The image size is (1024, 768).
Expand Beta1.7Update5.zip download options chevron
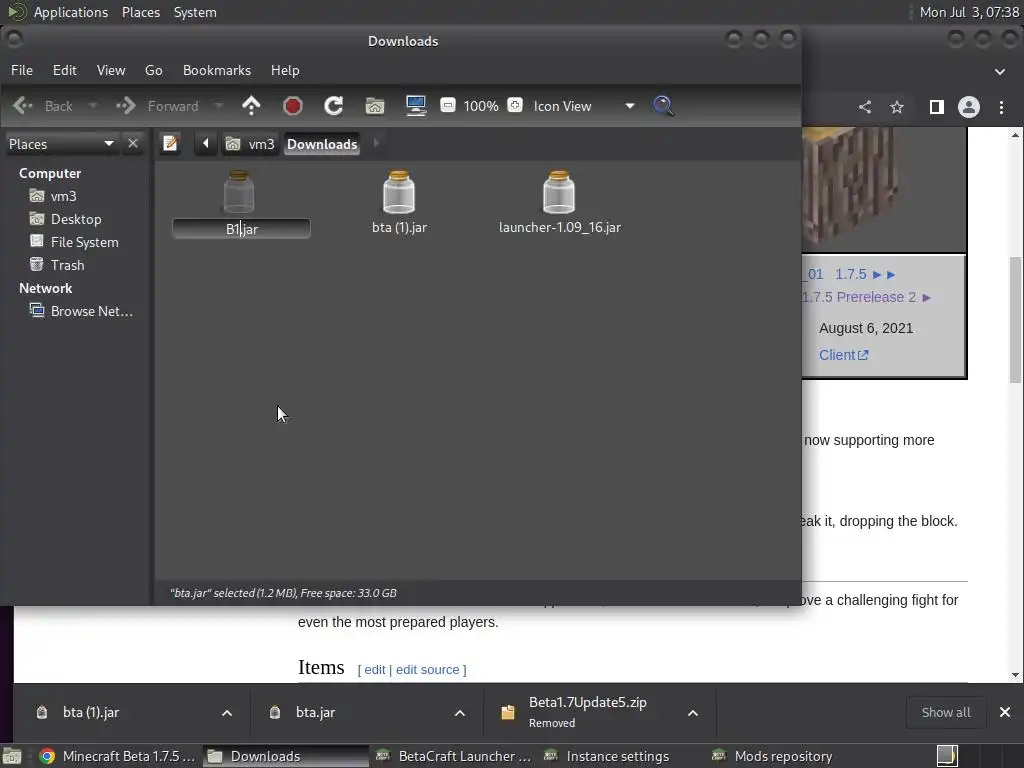tap(693, 712)
